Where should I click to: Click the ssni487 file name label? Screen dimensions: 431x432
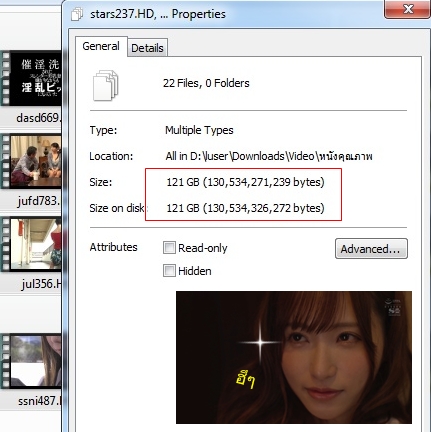click(x=40, y=401)
